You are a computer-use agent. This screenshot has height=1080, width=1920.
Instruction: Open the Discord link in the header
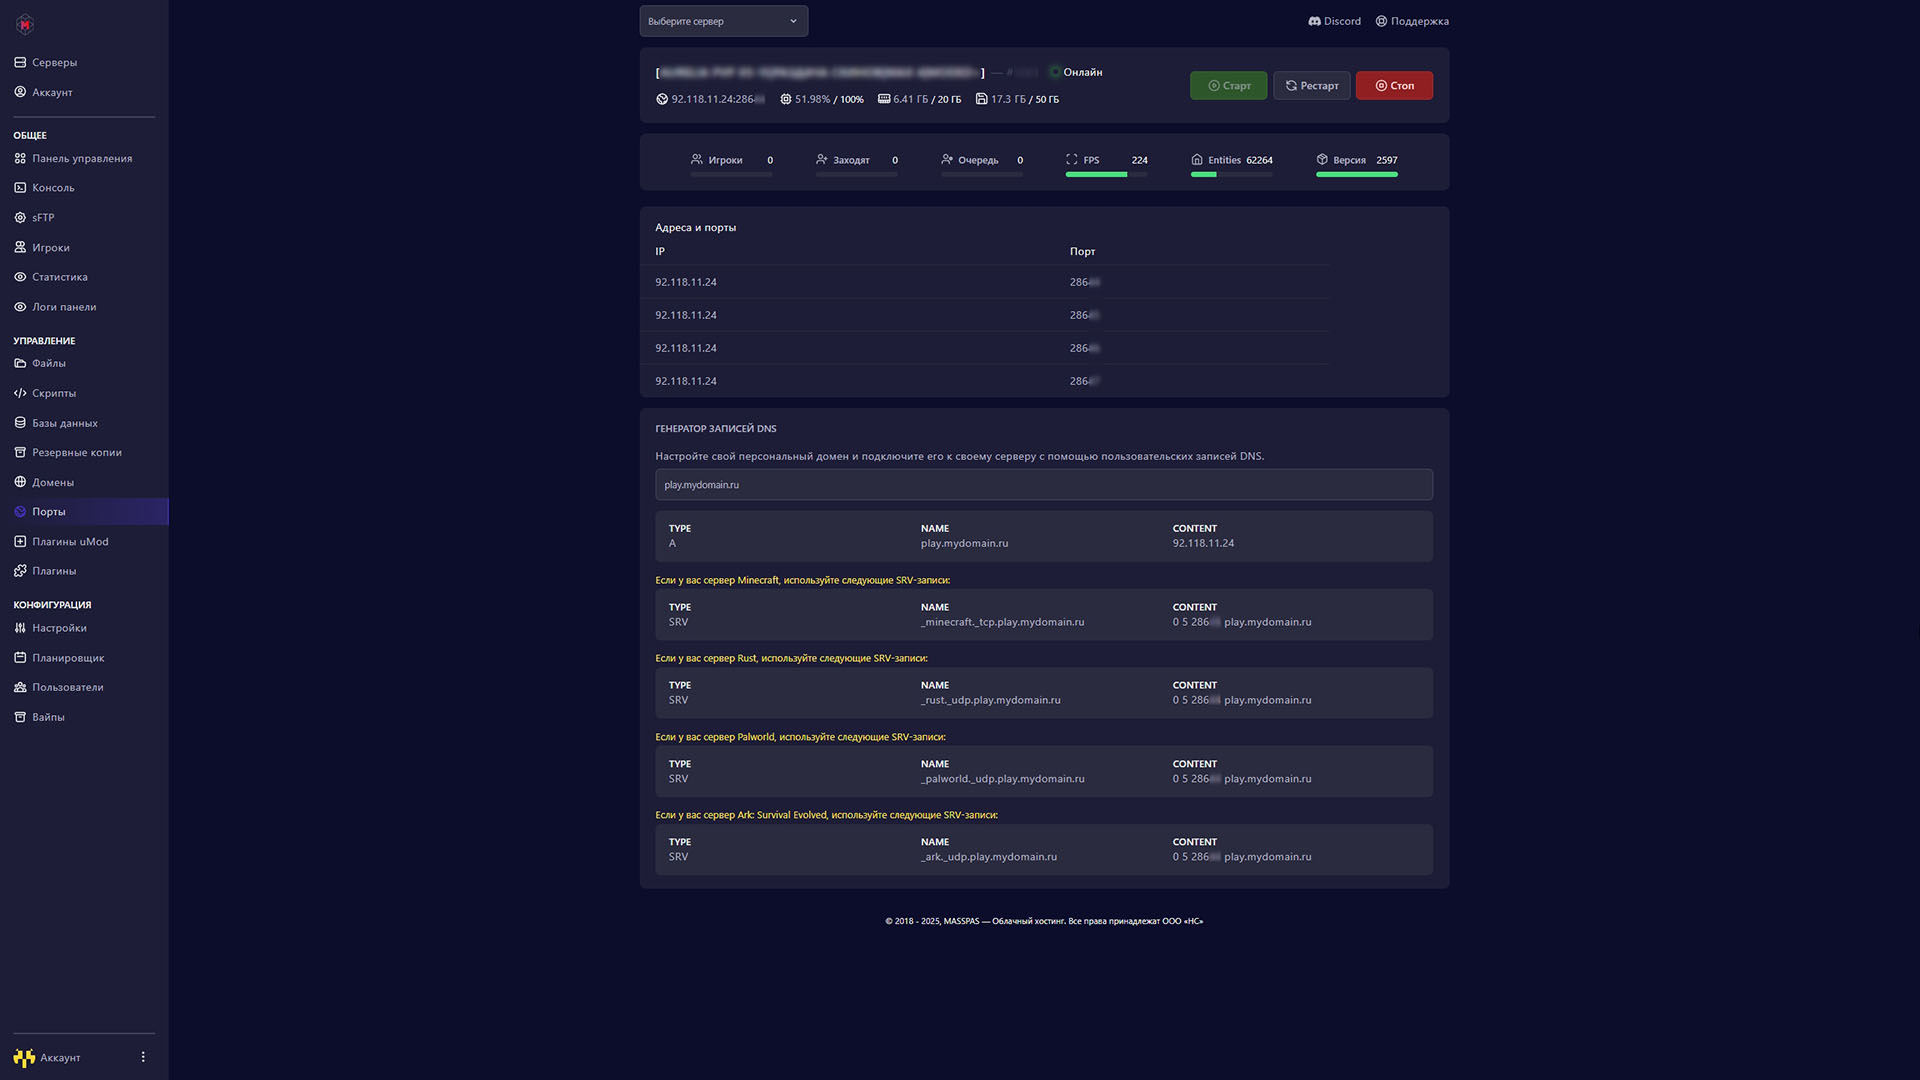pyautogui.click(x=1334, y=21)
